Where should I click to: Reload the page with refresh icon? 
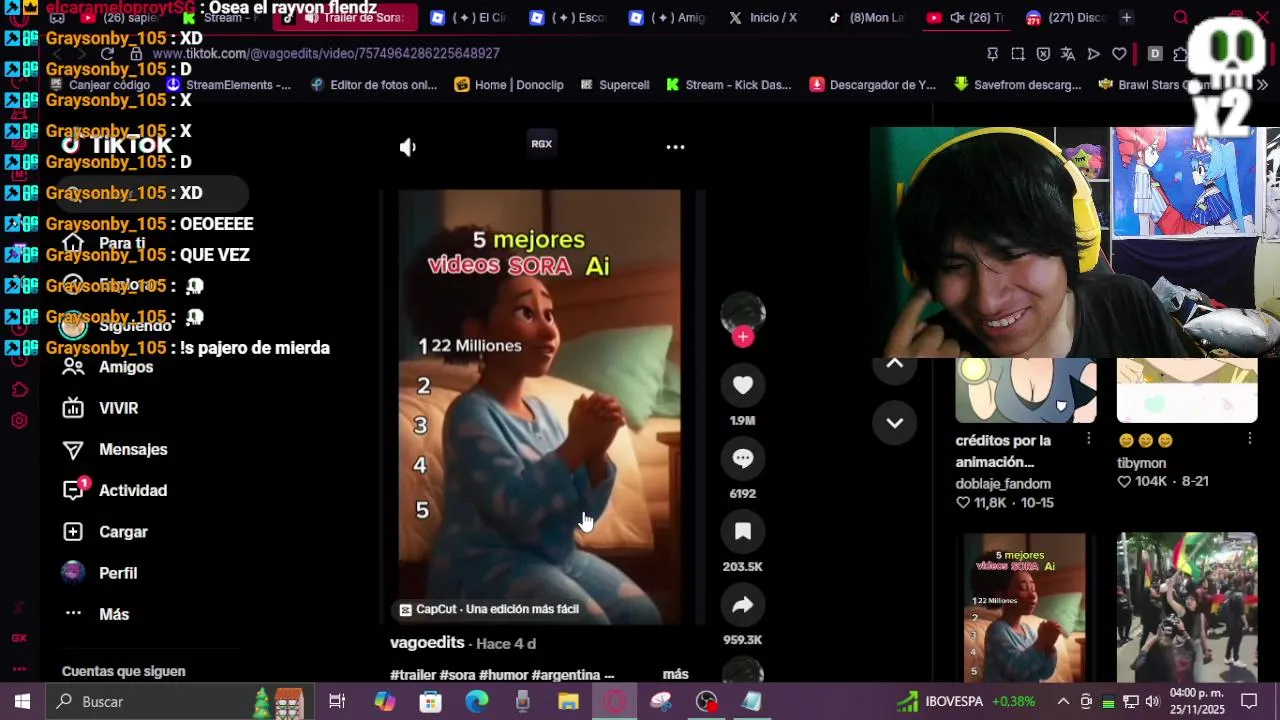point(108,53)
